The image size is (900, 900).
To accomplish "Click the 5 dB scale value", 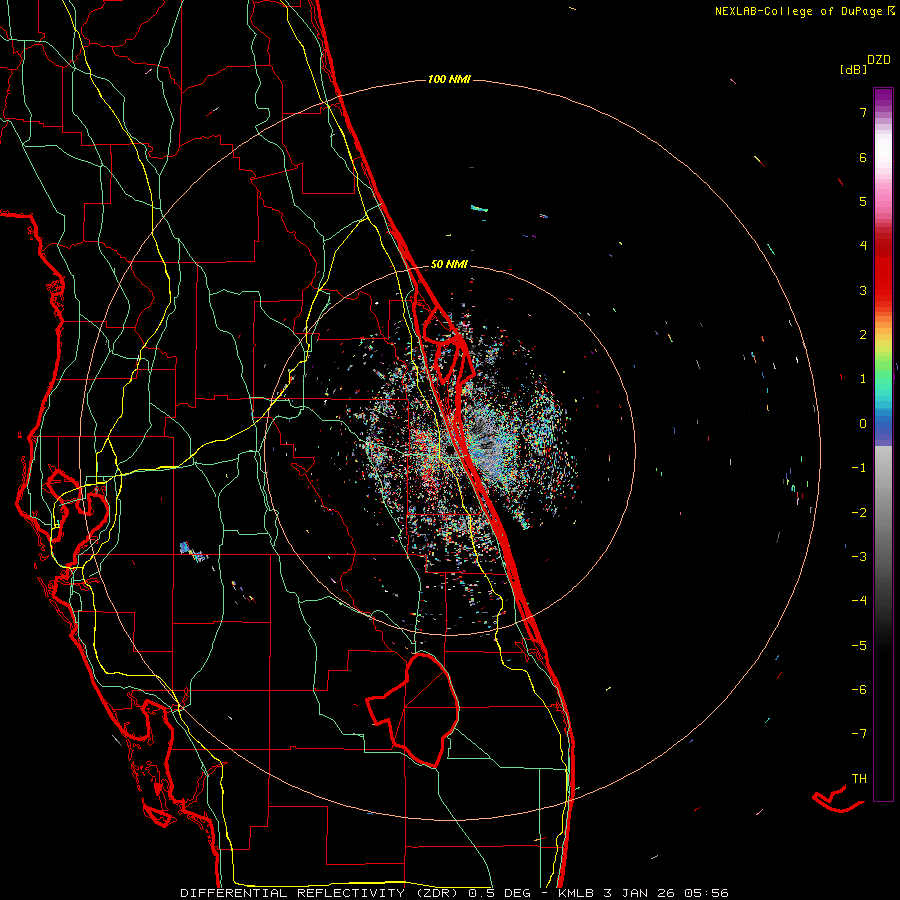I will coord(863,201).
